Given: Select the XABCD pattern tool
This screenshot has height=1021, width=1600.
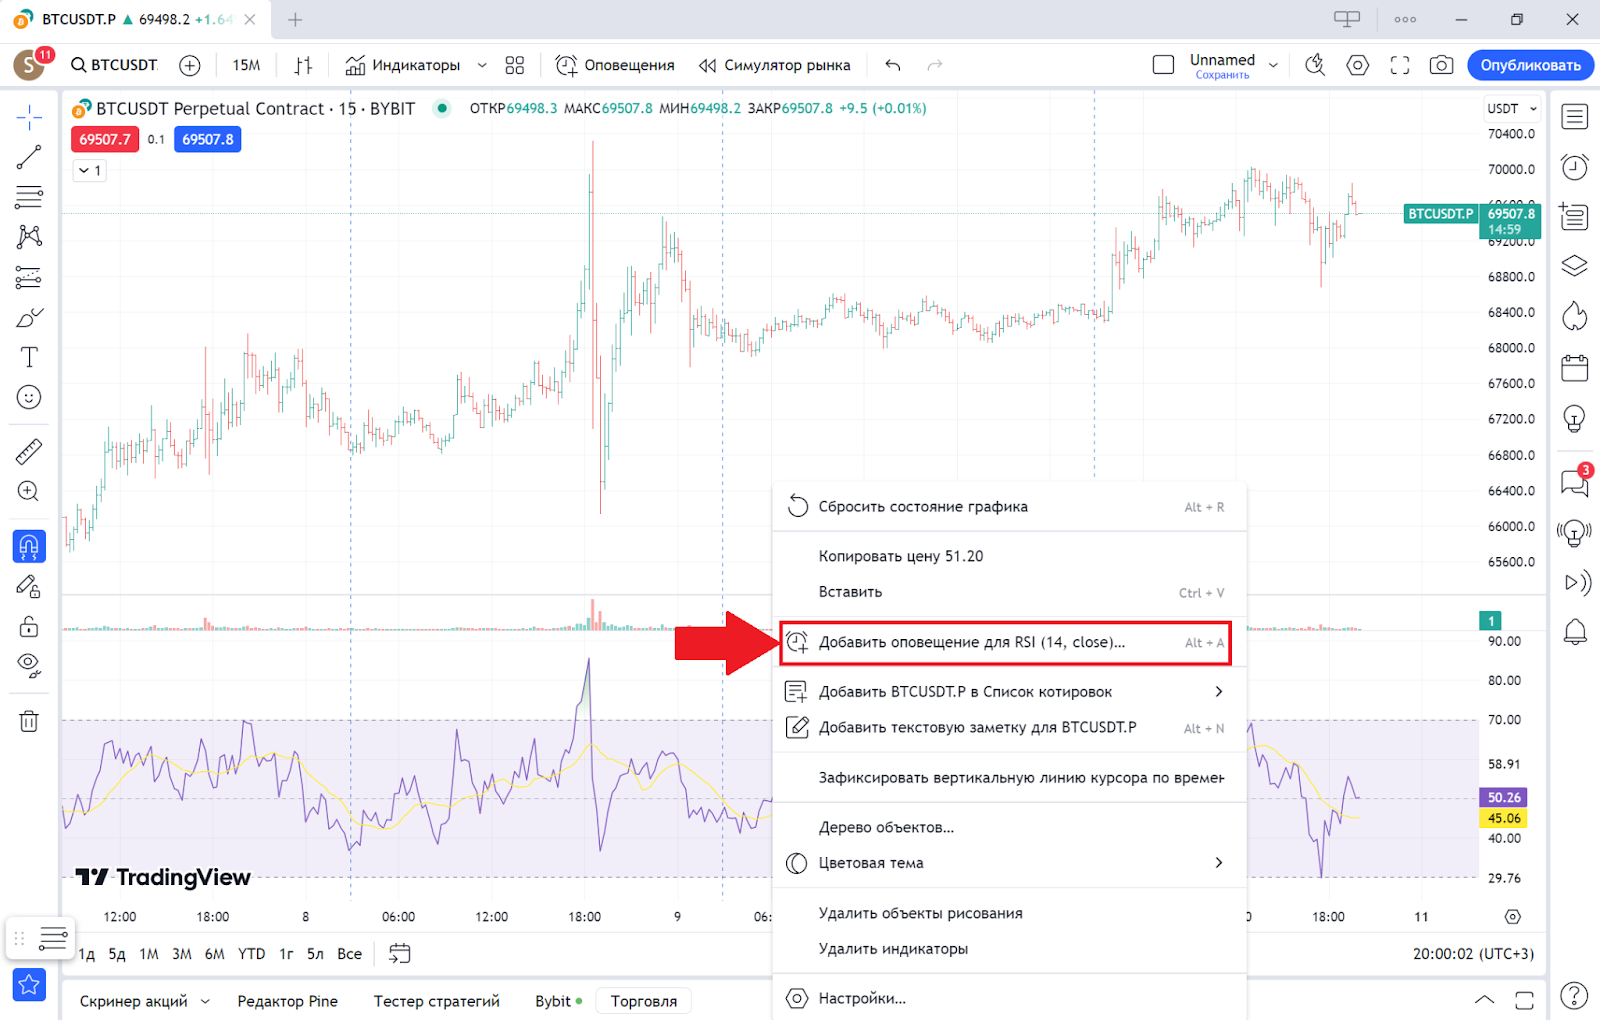Looking at the screenshot, I should tap(29, 237).
